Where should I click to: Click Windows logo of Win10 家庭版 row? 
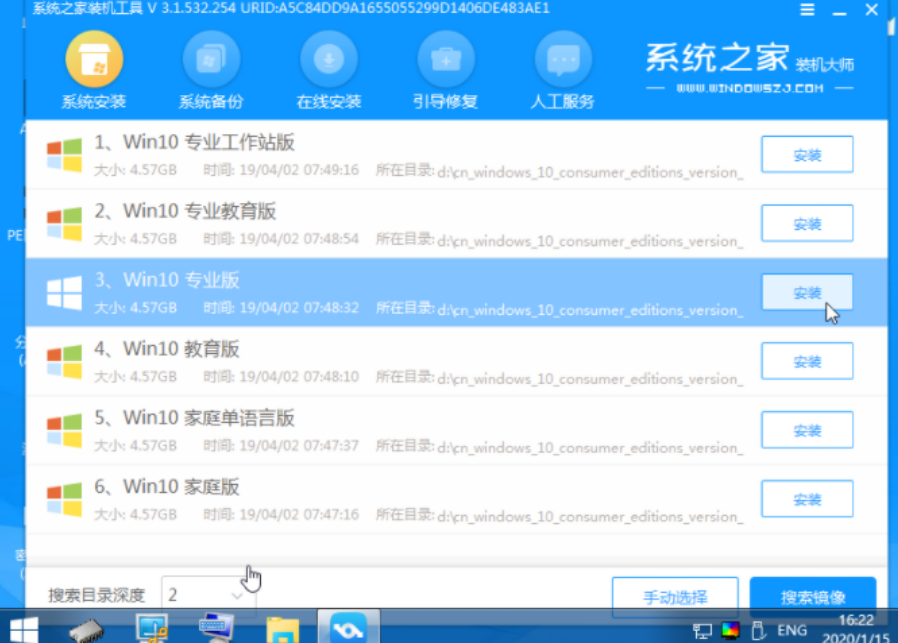[64, 499]
